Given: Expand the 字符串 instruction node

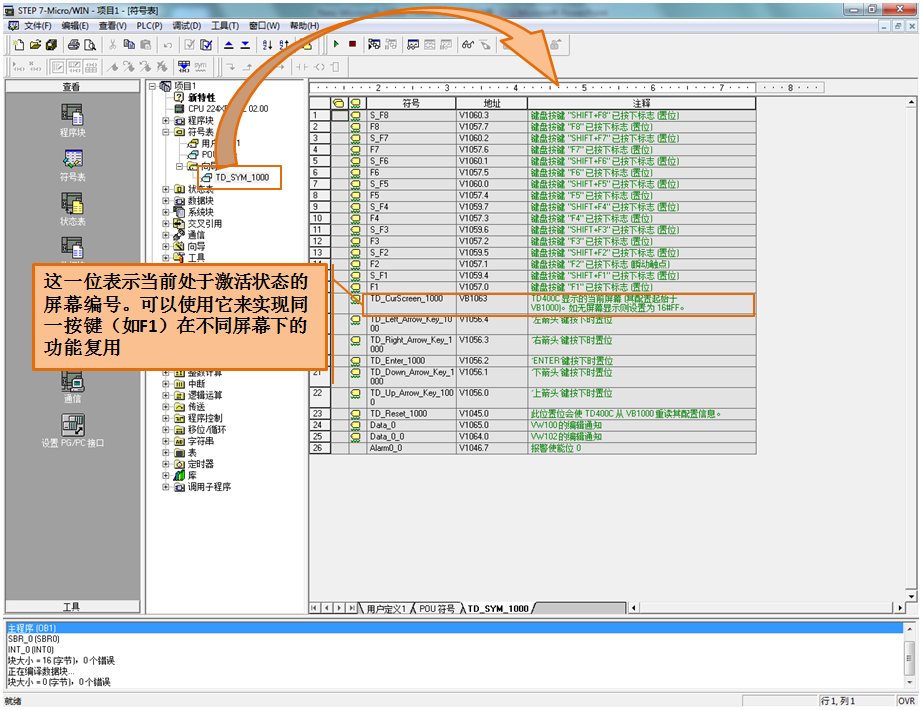Looking at the screenshot, I should 166,441.
